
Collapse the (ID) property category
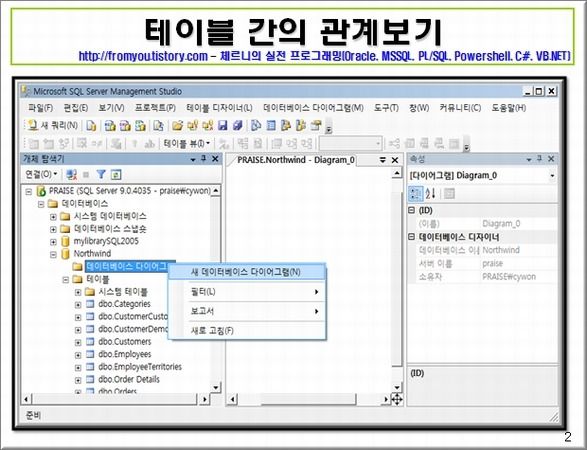(x=411, y=210)
